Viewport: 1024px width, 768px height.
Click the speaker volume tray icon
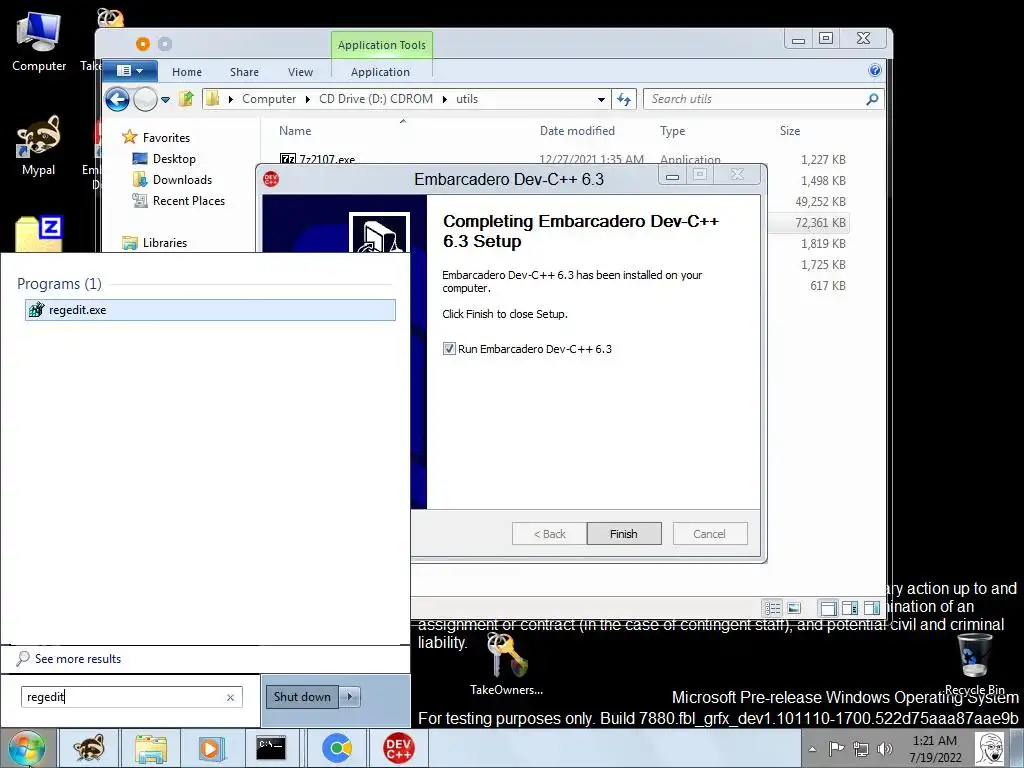pos(885,749)
